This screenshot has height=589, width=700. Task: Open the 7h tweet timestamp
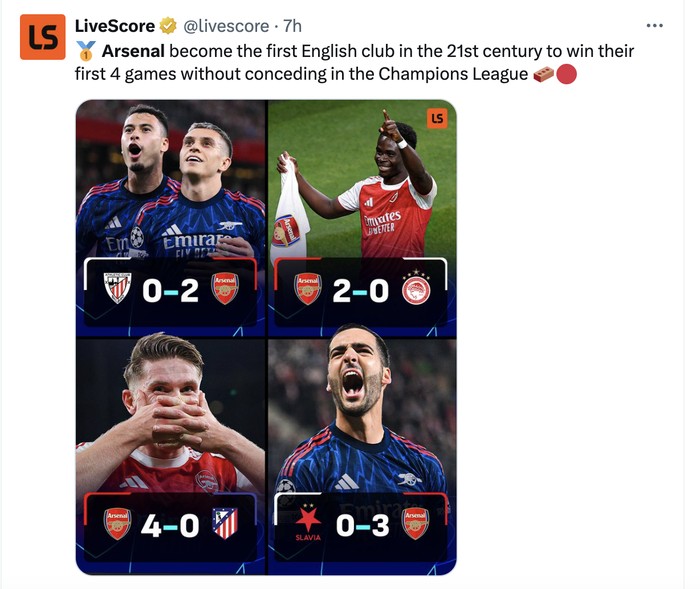[x=292, y=25]
